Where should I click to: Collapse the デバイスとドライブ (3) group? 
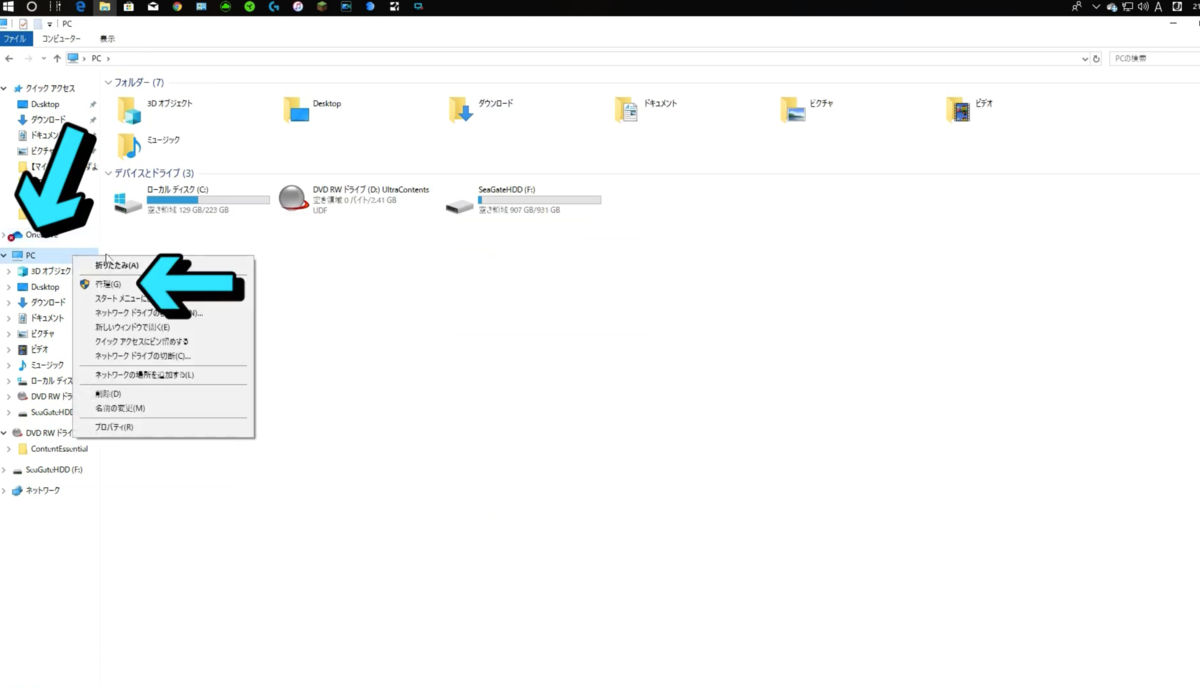point(108,173)
